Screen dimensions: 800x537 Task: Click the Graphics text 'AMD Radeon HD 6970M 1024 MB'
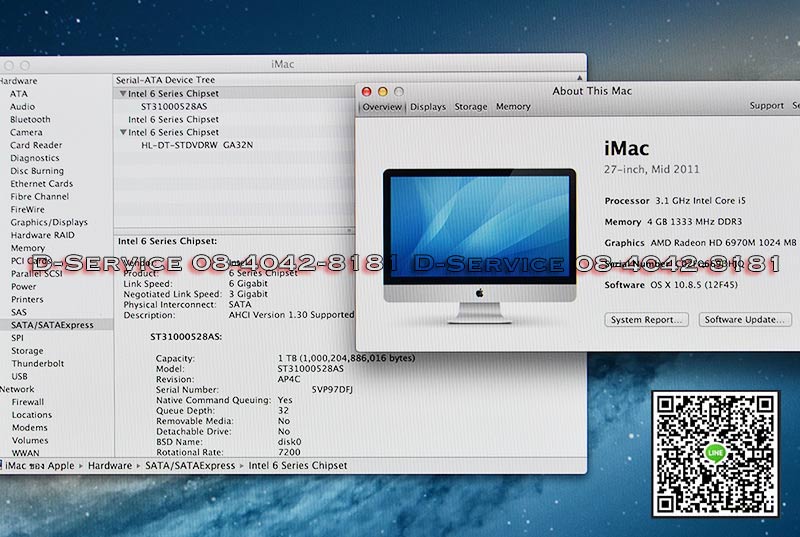click(723, 243)
